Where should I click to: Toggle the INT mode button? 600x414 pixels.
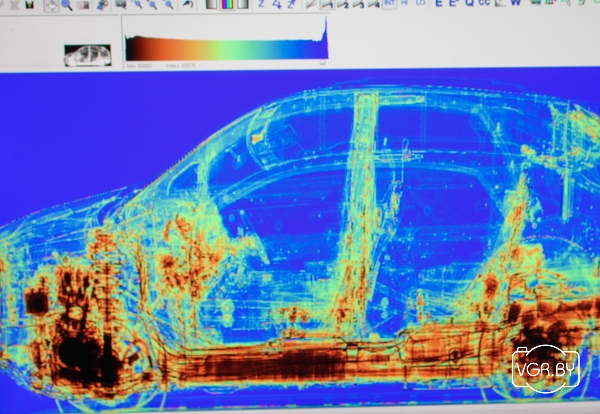tap(389, 3)
